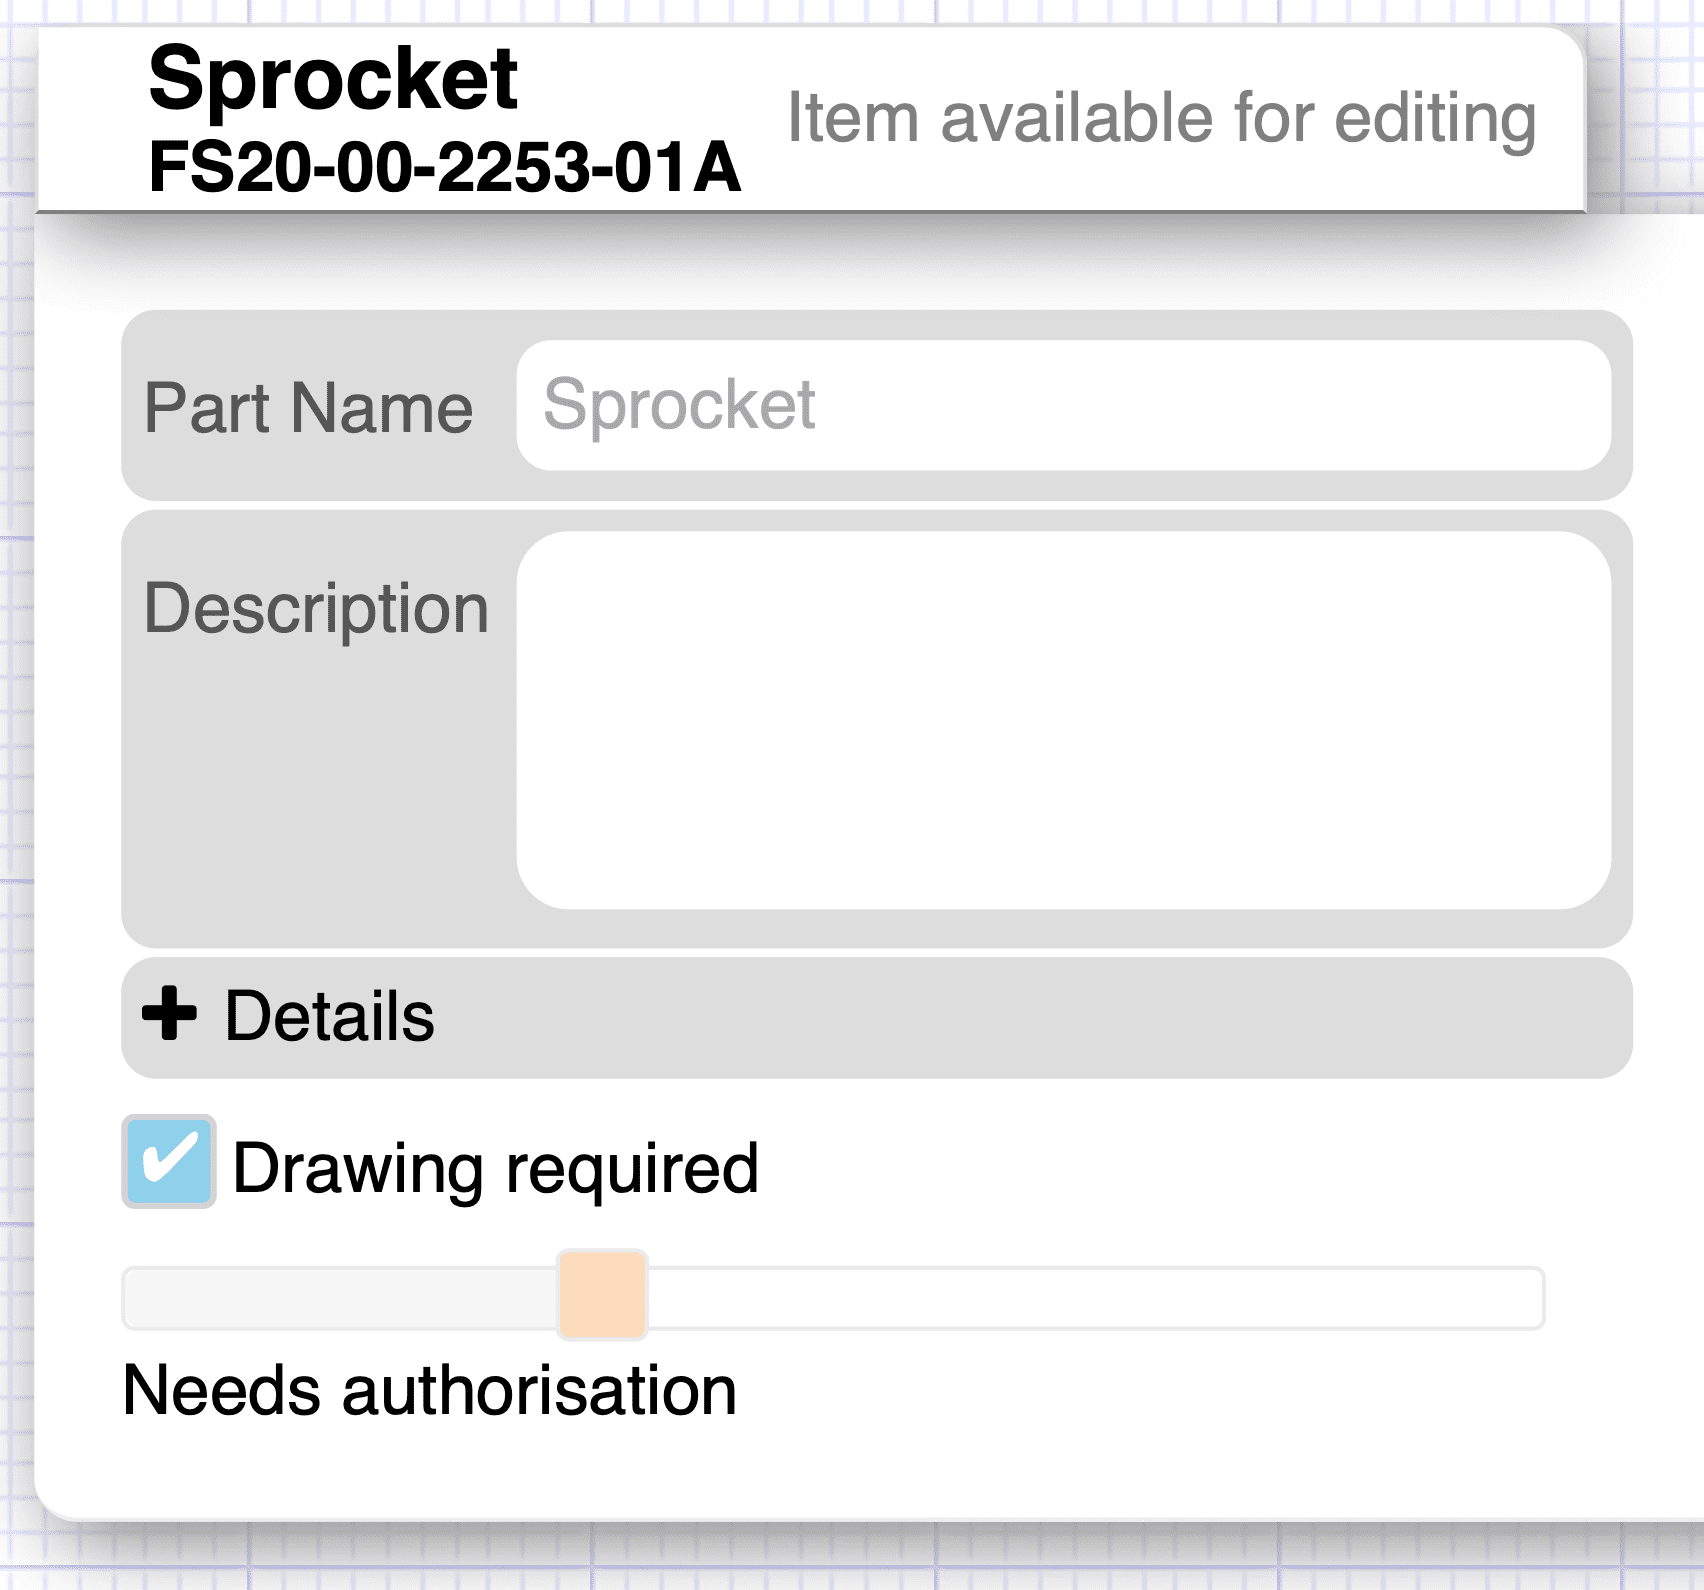Click the Needs authorisation status label
Screen dimensions: 1704x1590
[x=430, y=1391]
